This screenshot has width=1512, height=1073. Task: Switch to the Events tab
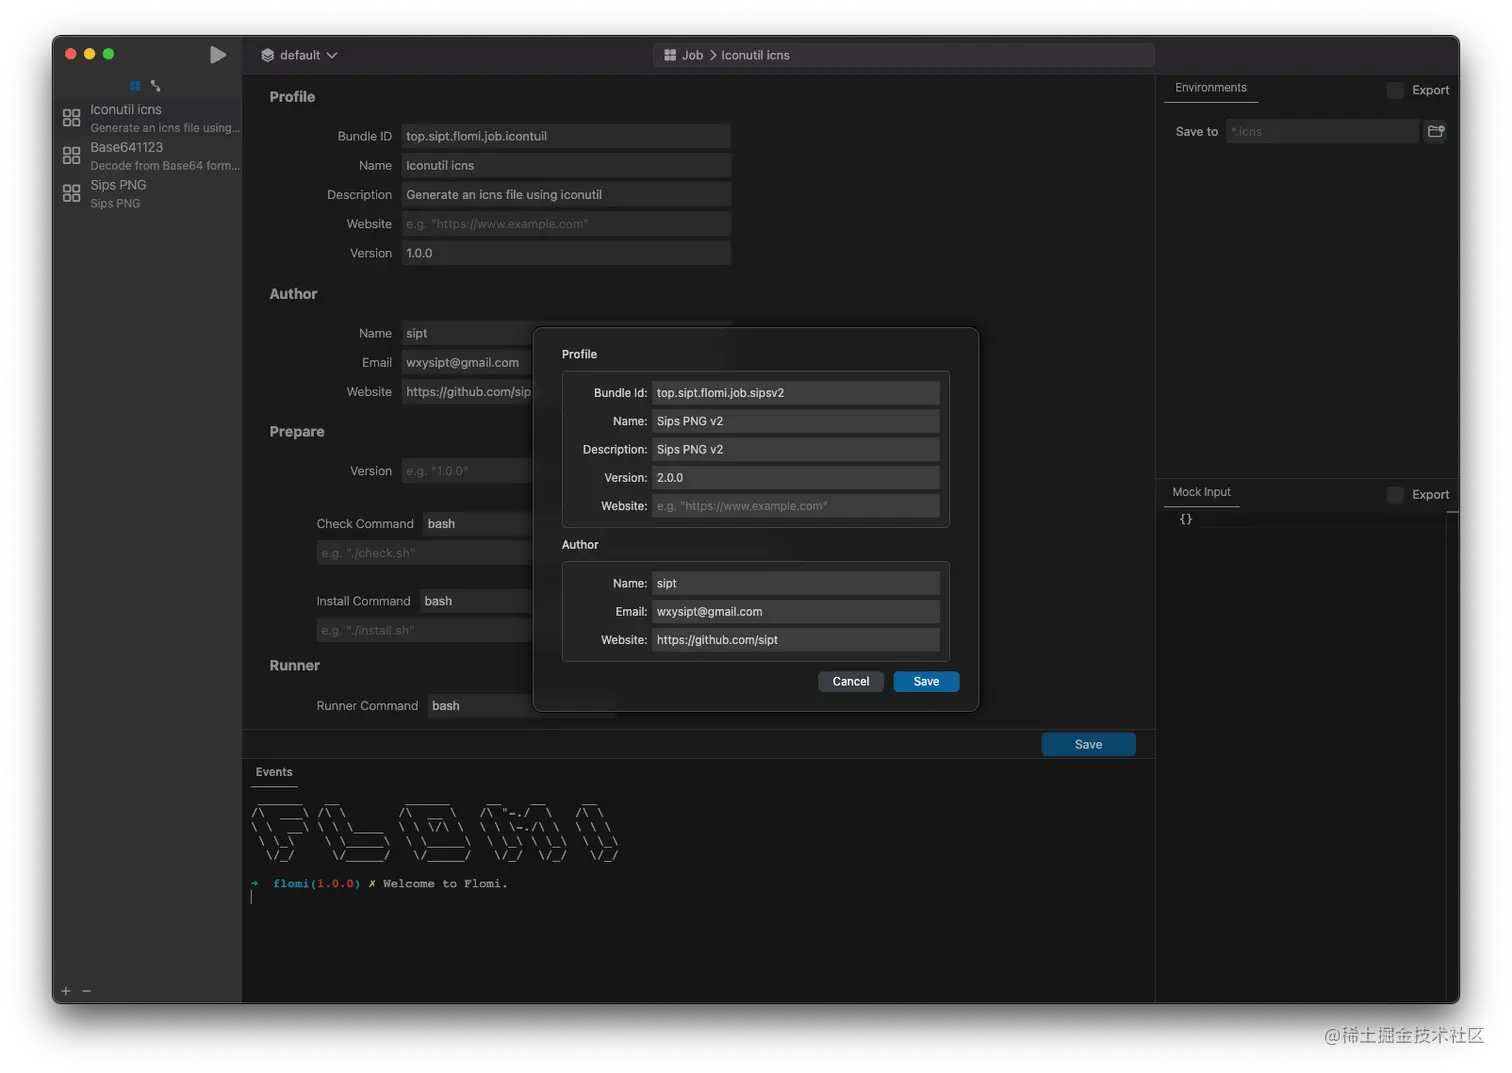tap(274, 772)
